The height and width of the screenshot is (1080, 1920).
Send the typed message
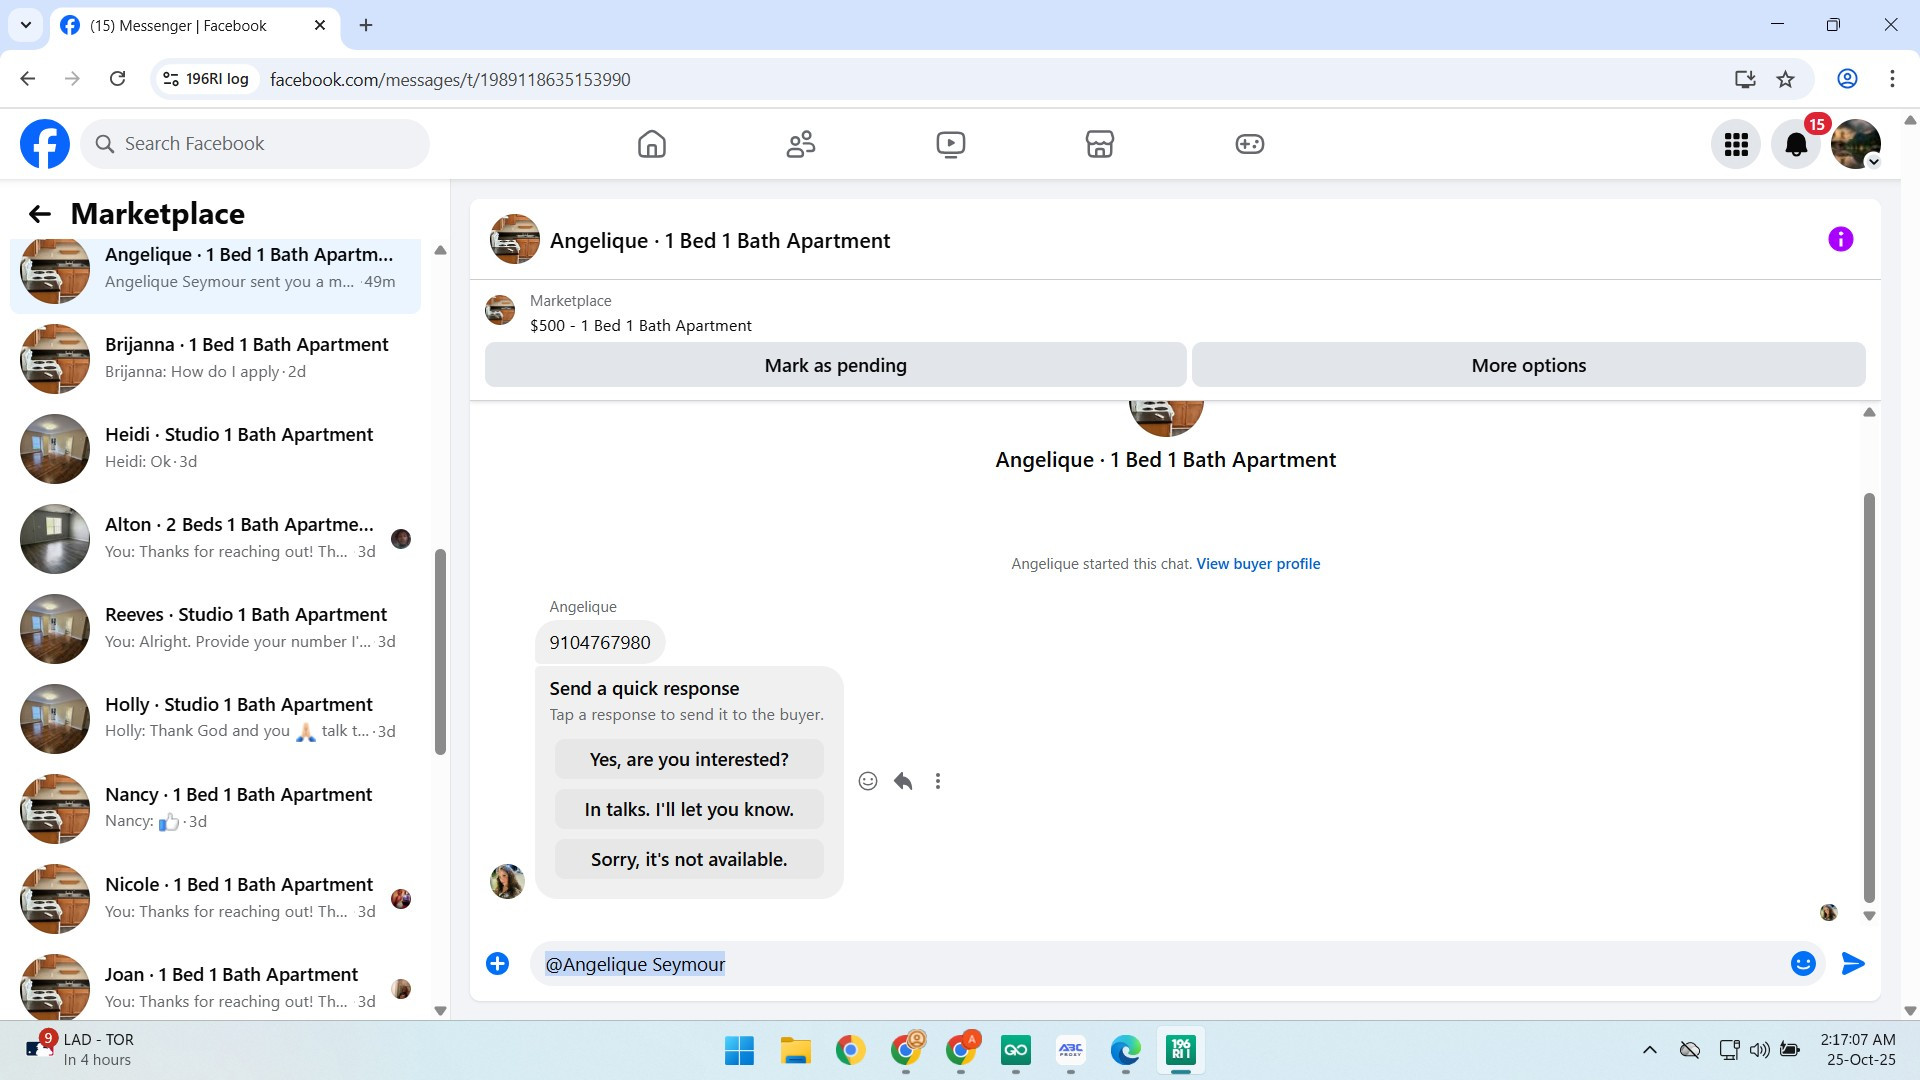pos(1853,963)
